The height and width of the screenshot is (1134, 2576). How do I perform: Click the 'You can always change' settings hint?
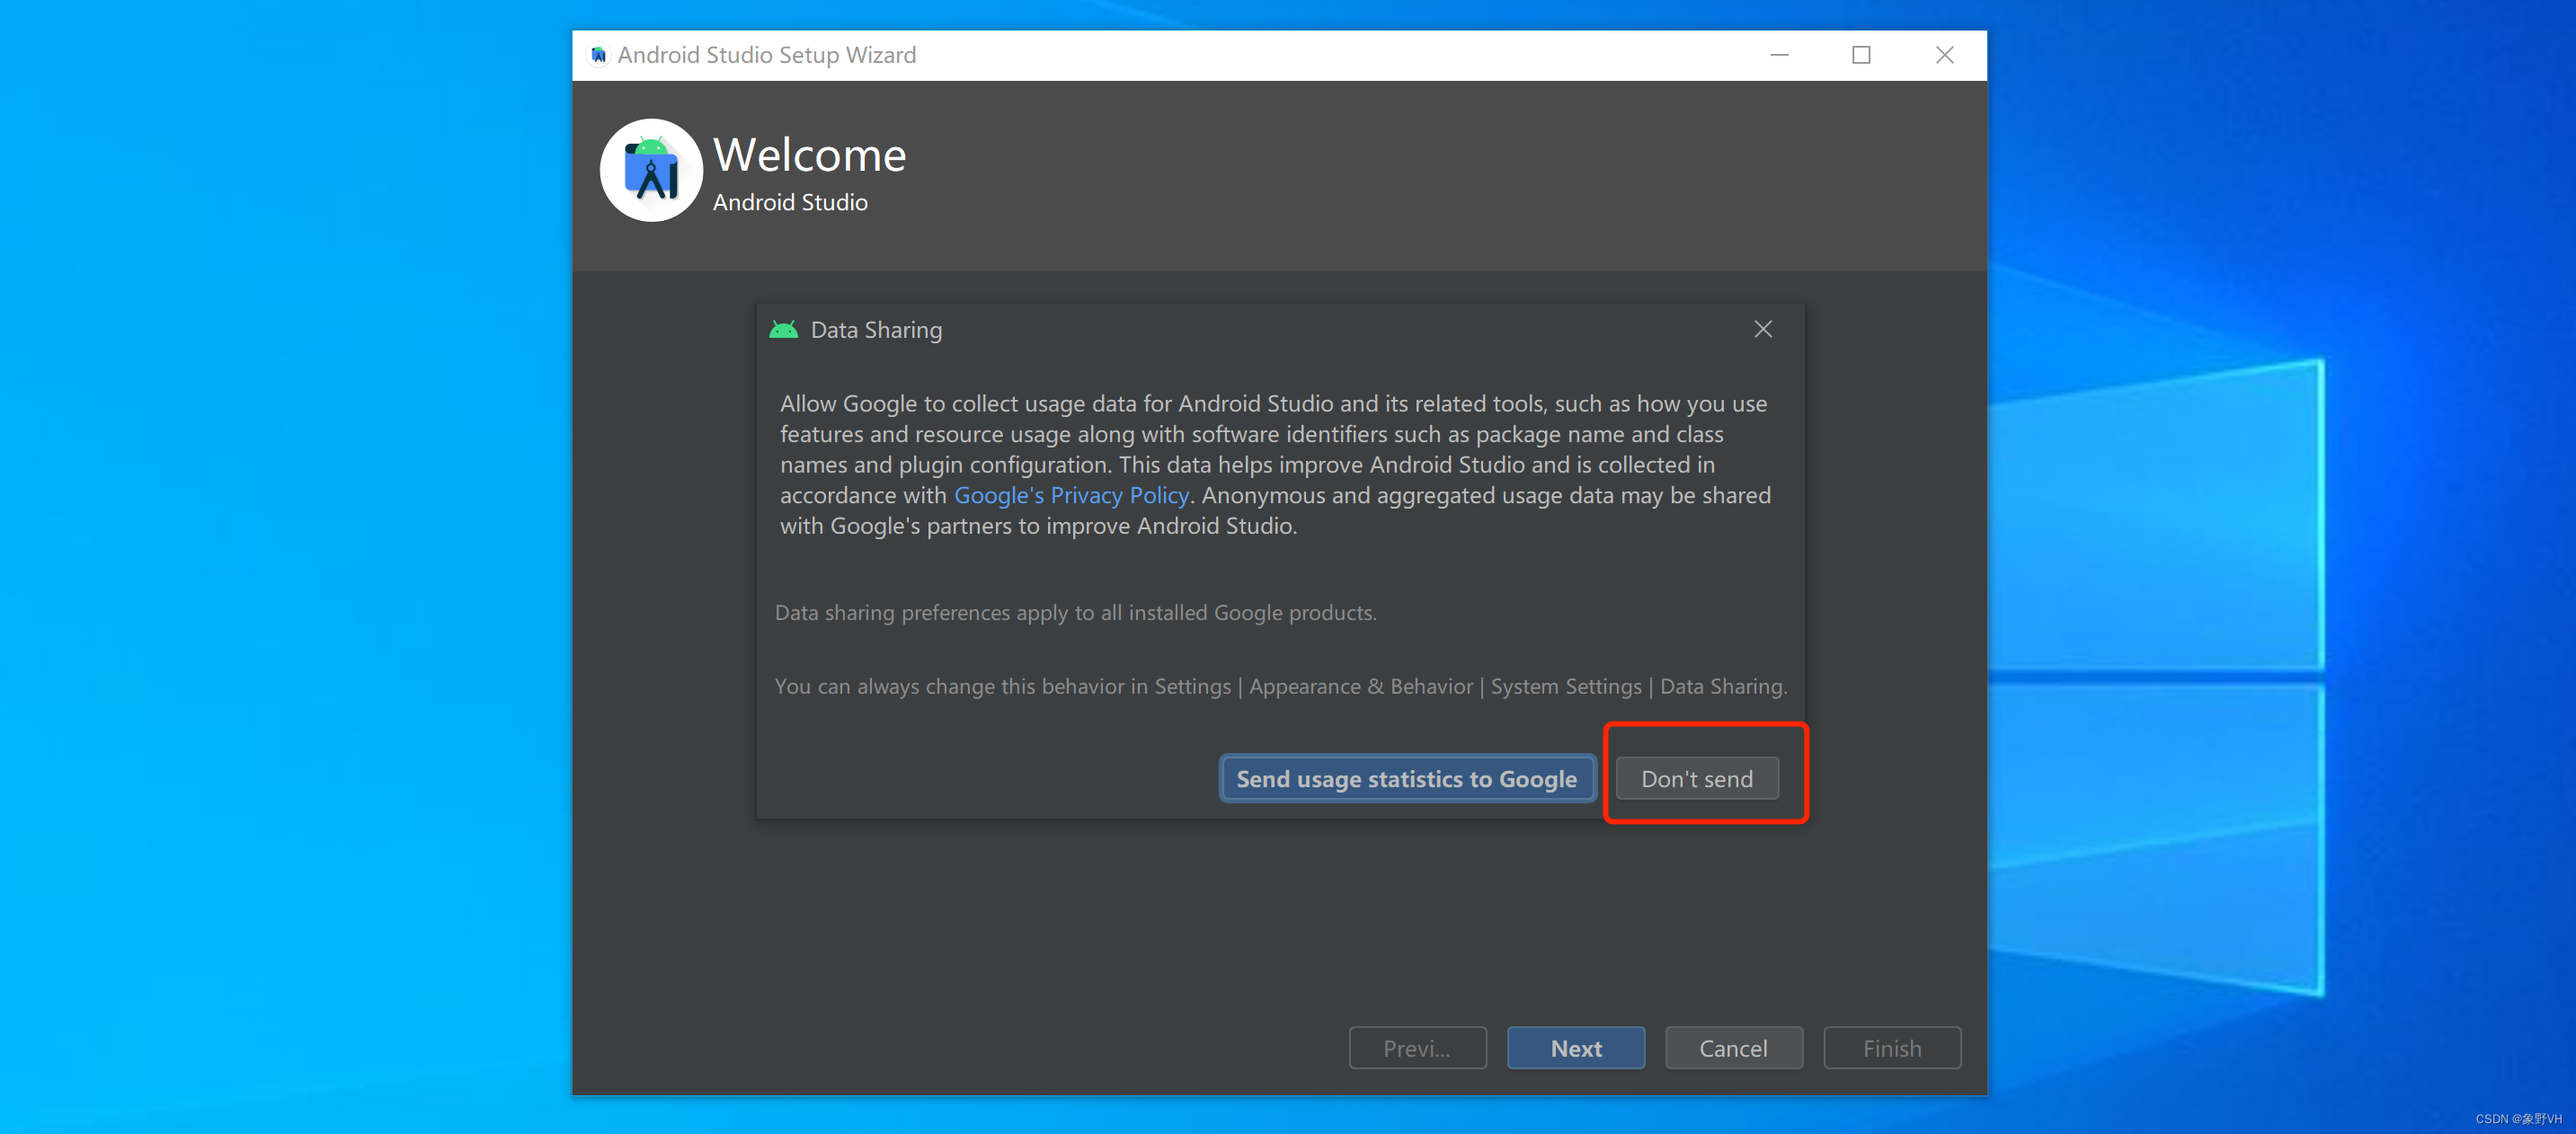coord(1280,687)
